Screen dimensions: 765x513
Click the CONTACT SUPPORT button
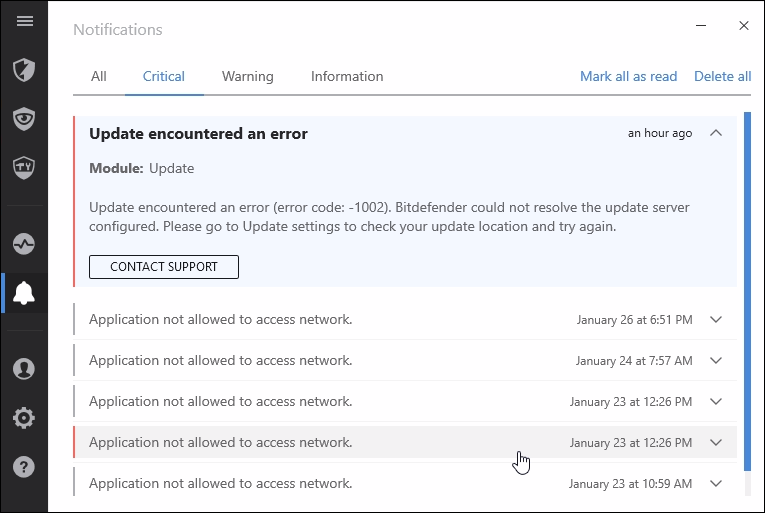point(164,267)
